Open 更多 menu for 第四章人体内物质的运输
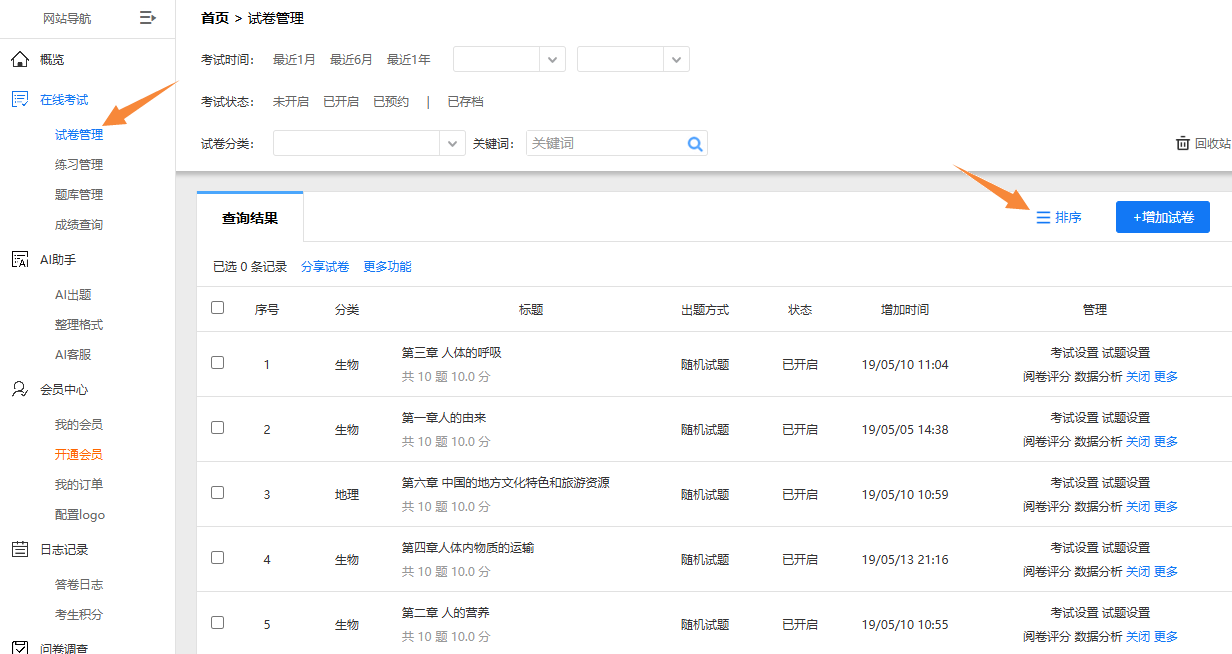 [1166, 572]
